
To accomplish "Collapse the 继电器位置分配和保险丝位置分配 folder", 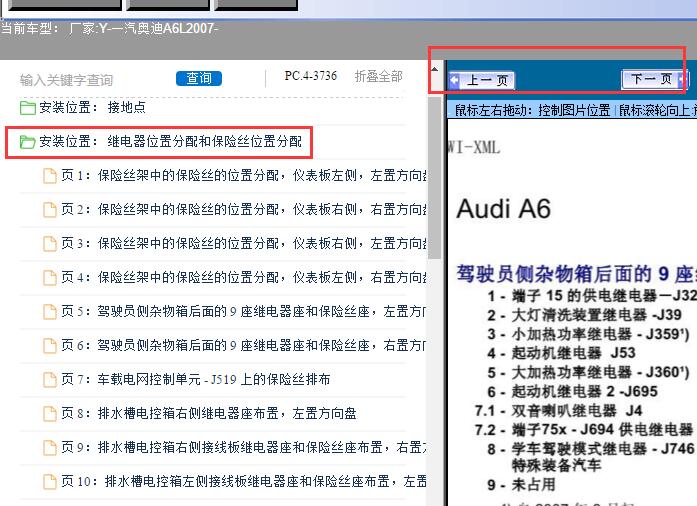I will [x=170, y=141].
